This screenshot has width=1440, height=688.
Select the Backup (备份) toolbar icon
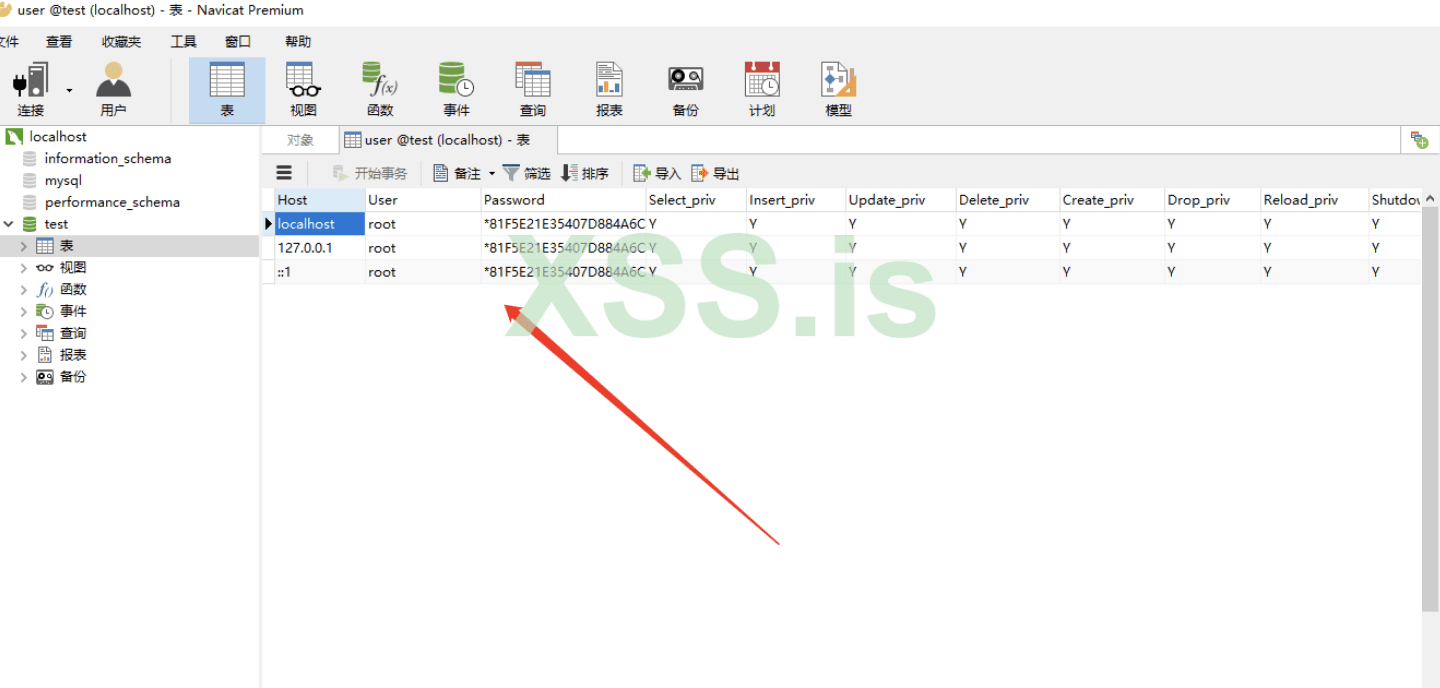pos(686,90)
